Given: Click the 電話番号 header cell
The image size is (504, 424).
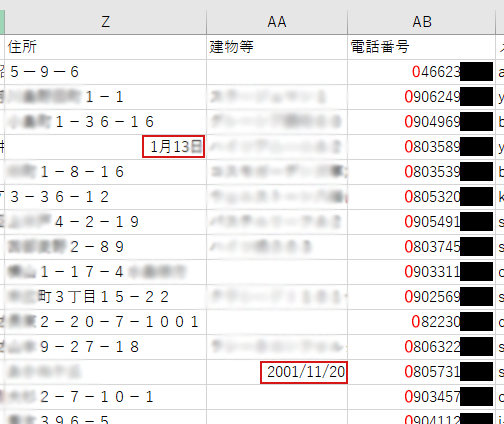Looking at the screenshot, I should tap(422, 47).
